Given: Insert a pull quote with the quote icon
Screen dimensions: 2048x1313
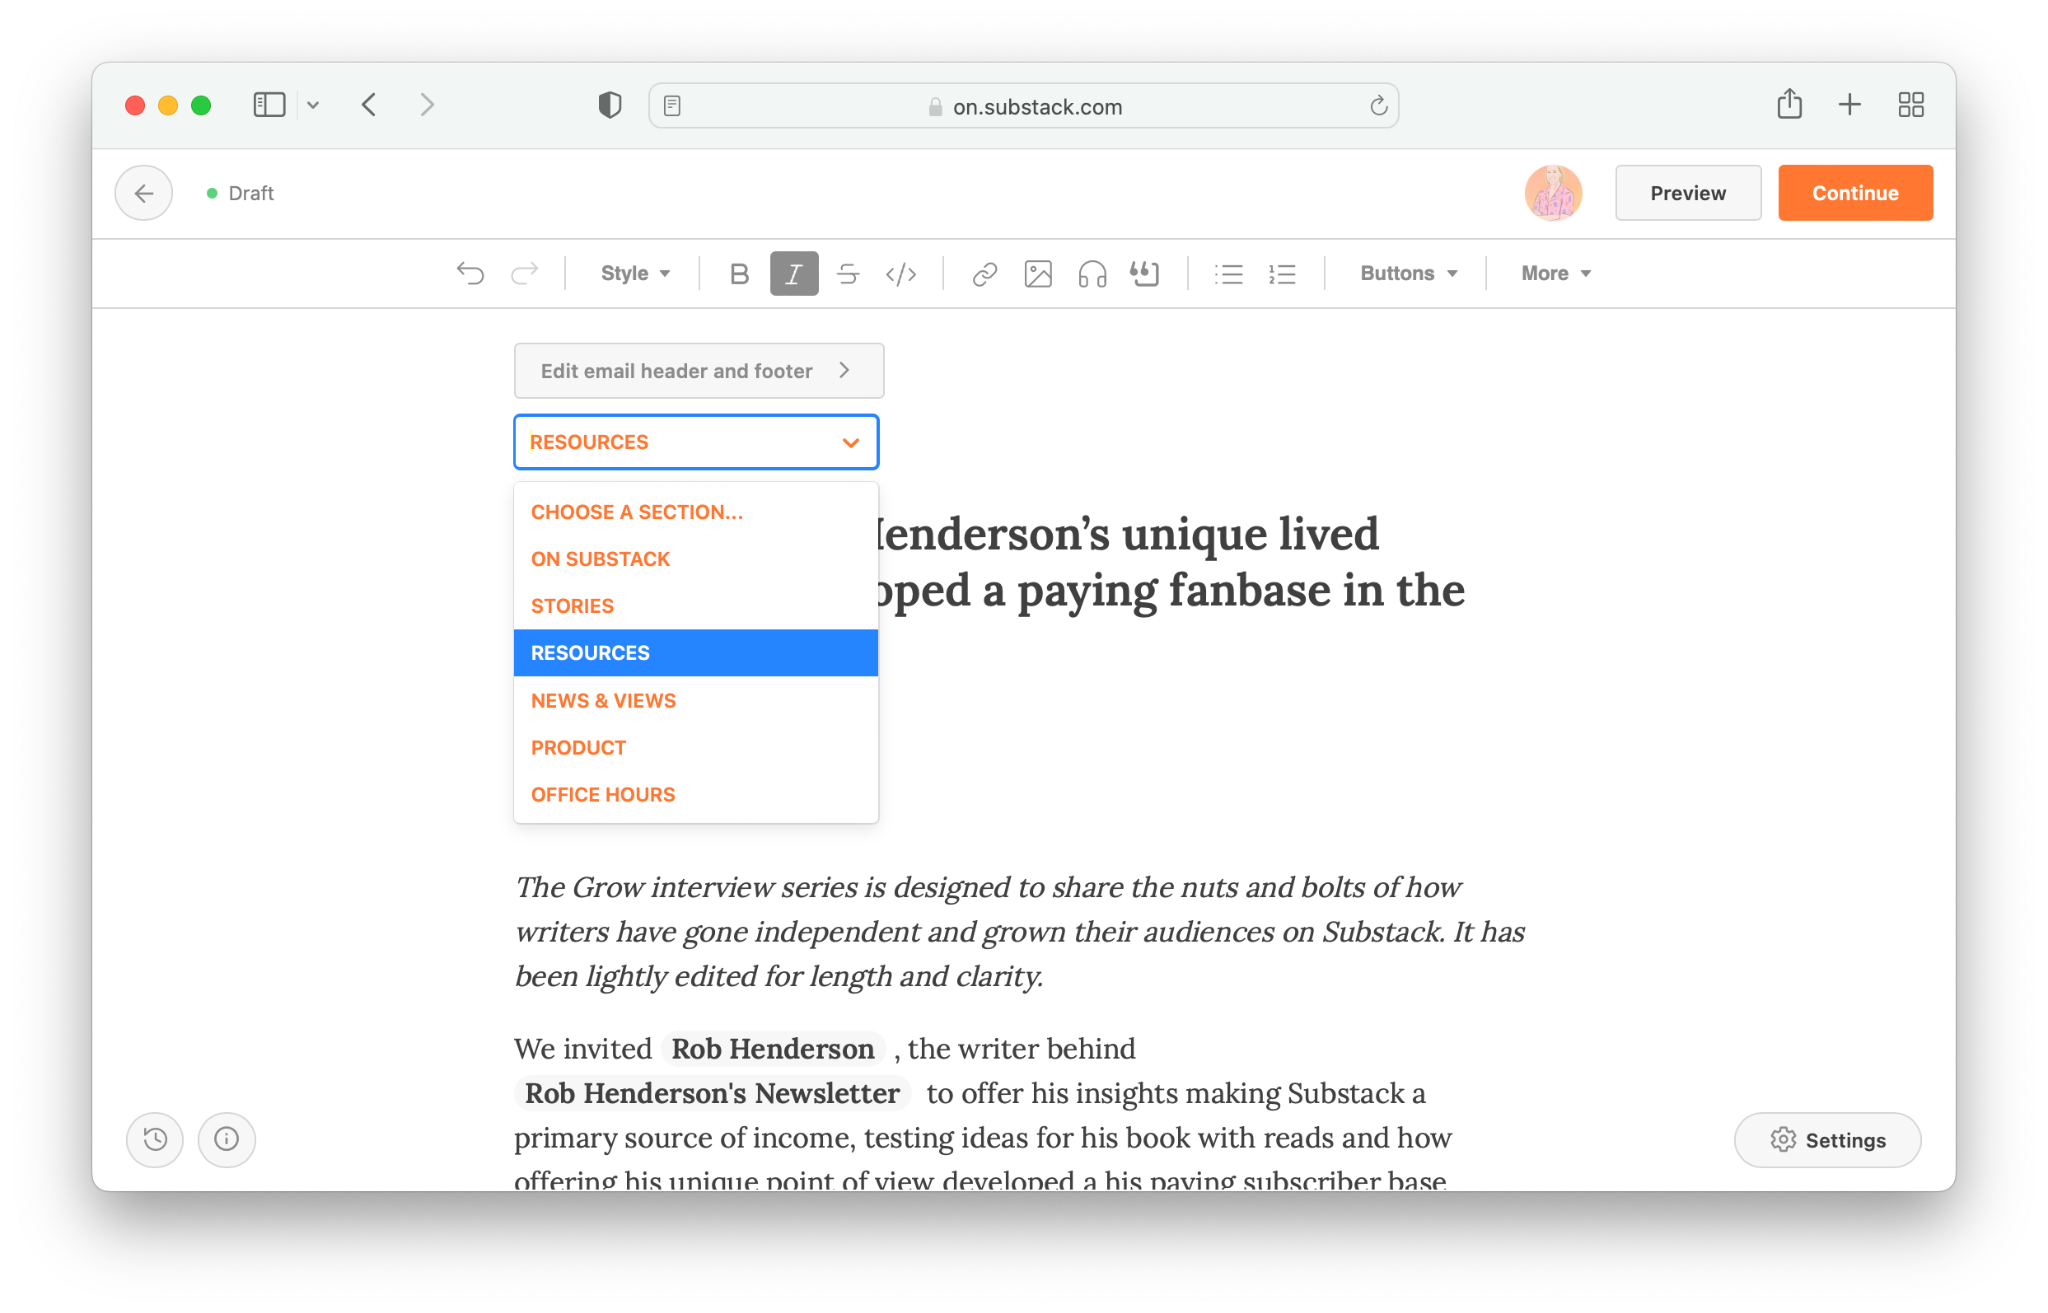Looking at the screenshot, I should coord(1145,273).
